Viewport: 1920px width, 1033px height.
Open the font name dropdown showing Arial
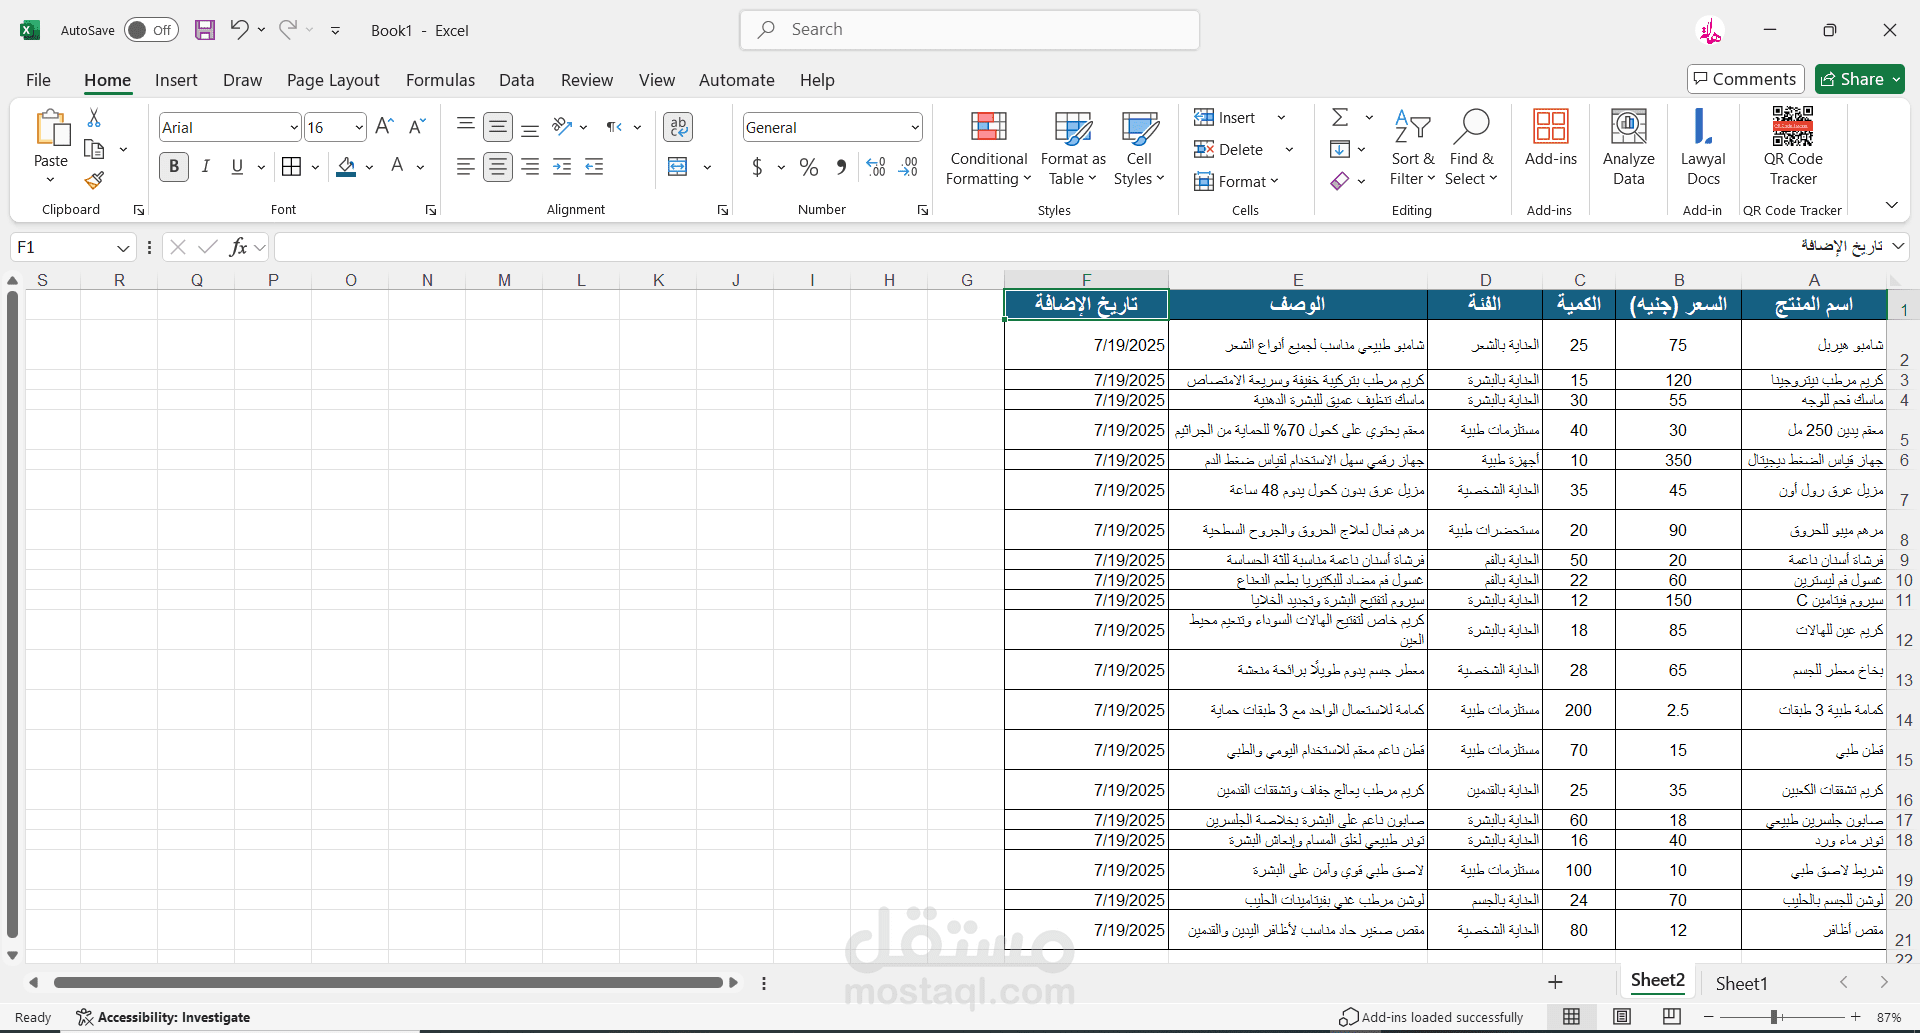pos(294,128)
